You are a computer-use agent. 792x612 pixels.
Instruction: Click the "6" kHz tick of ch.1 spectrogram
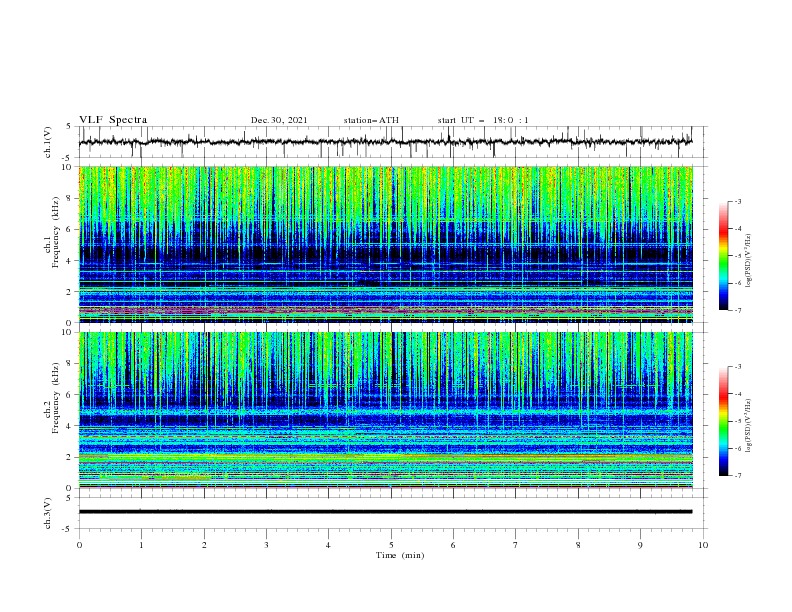[70, 229]
